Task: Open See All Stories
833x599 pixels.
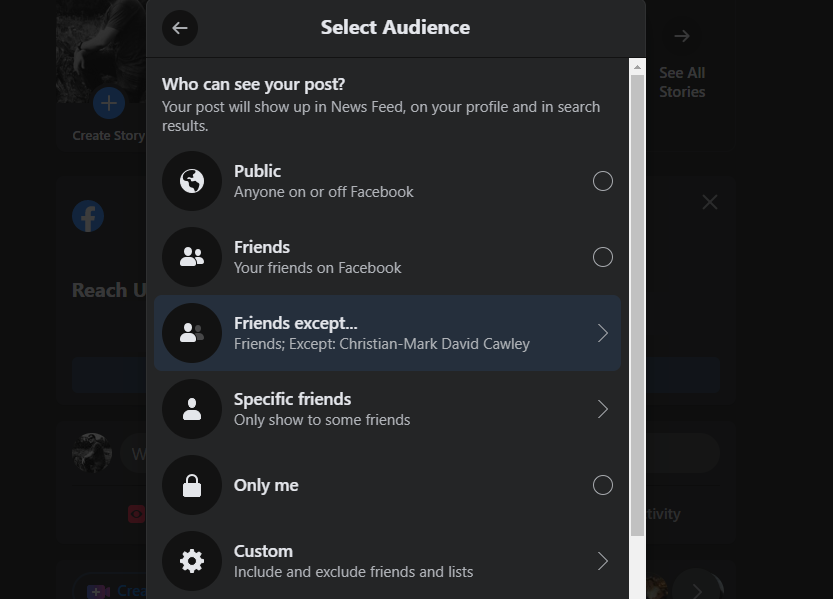Action: point(682,82)
